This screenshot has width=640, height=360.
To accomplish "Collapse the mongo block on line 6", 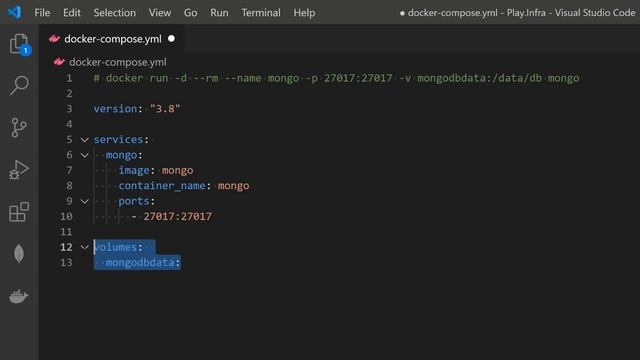I will click(x=84, y=155).
